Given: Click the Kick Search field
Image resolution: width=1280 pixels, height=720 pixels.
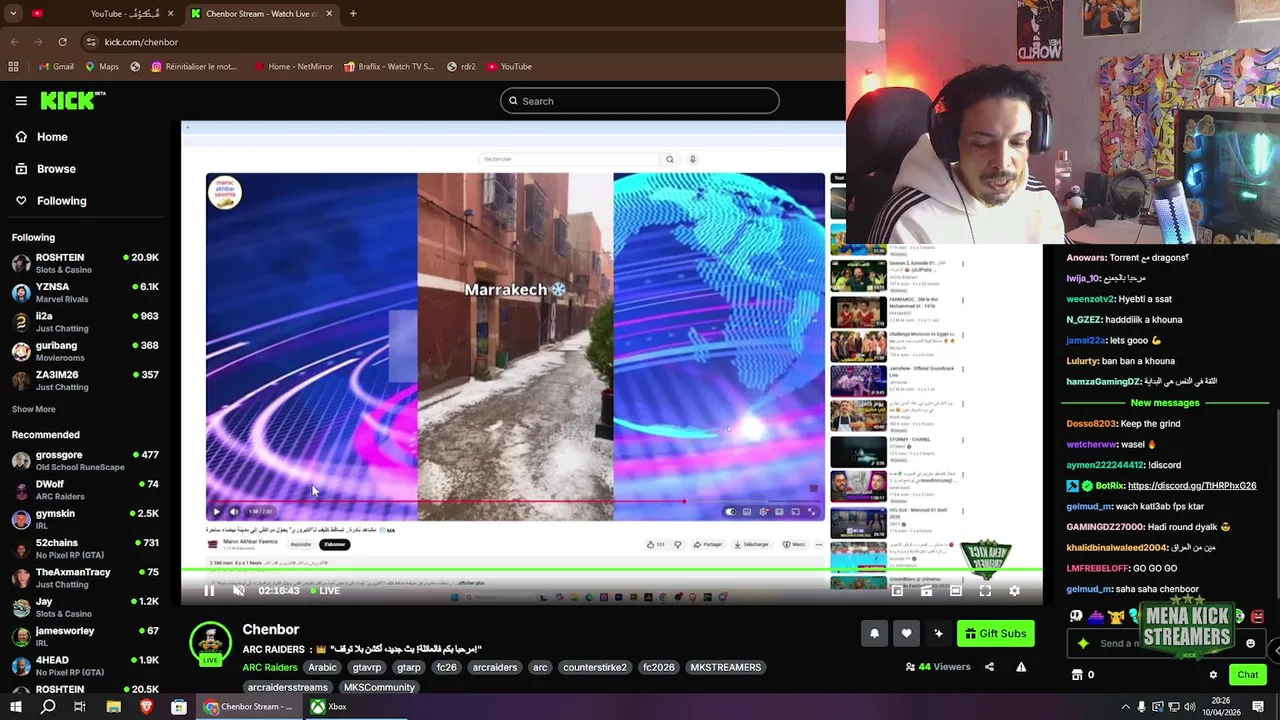Looking at the screenshot, I should [x=640, y=101].
